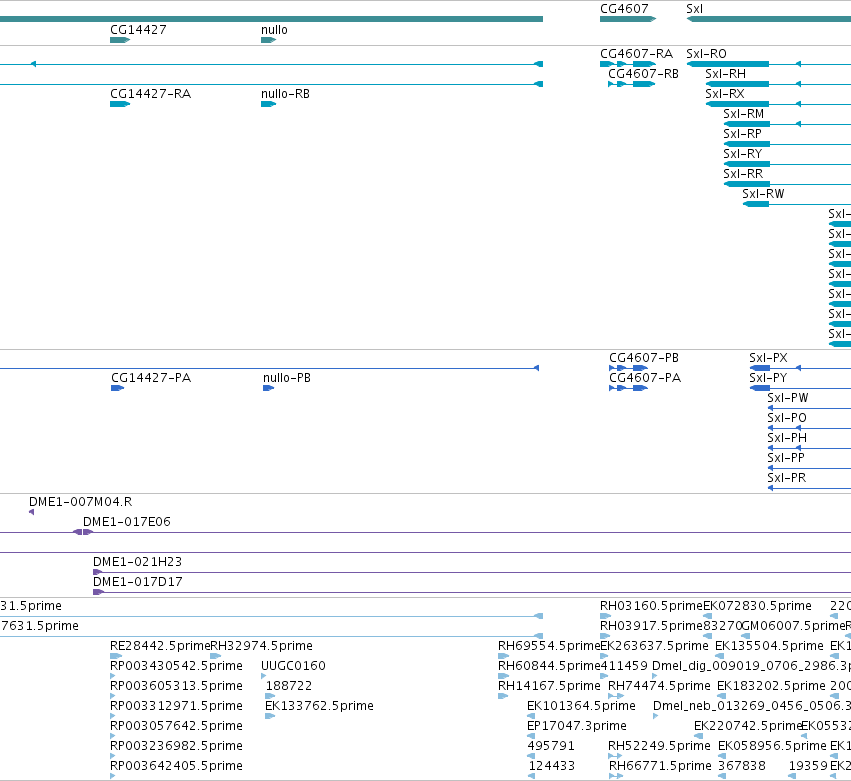Click the Sxl-PW label

click(x=788, y=398)
